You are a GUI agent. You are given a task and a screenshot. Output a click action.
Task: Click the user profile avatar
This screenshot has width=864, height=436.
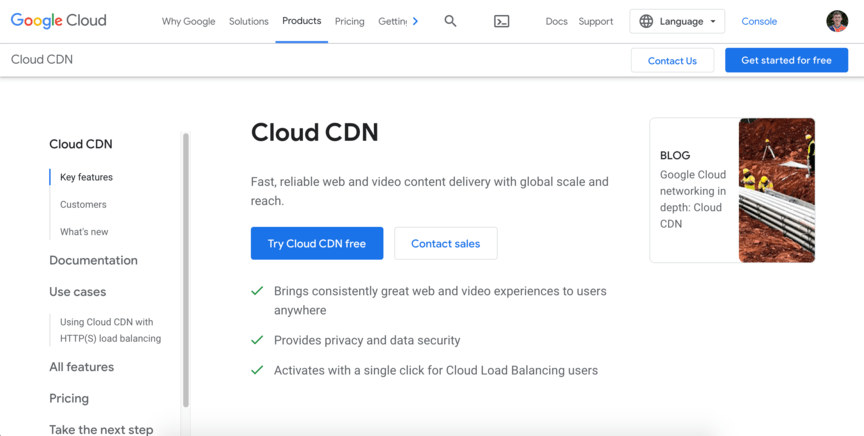click(837, 21)
